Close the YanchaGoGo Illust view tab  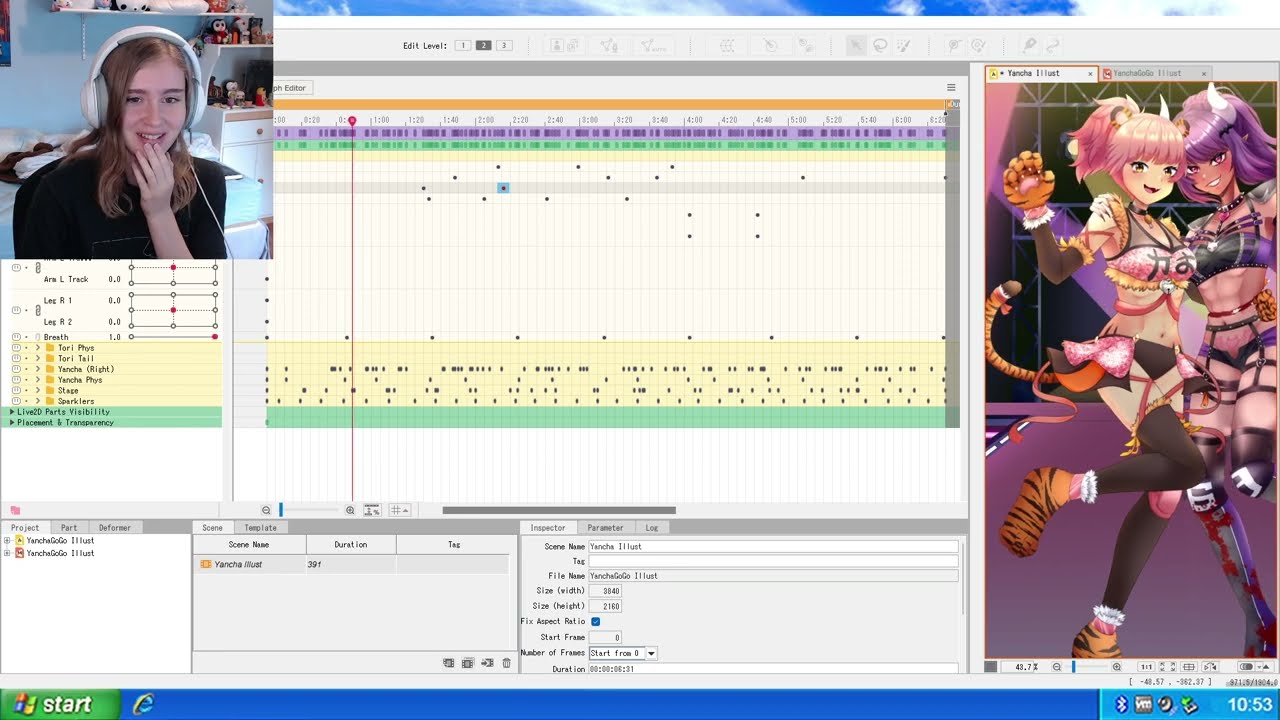click(1203, 73)
